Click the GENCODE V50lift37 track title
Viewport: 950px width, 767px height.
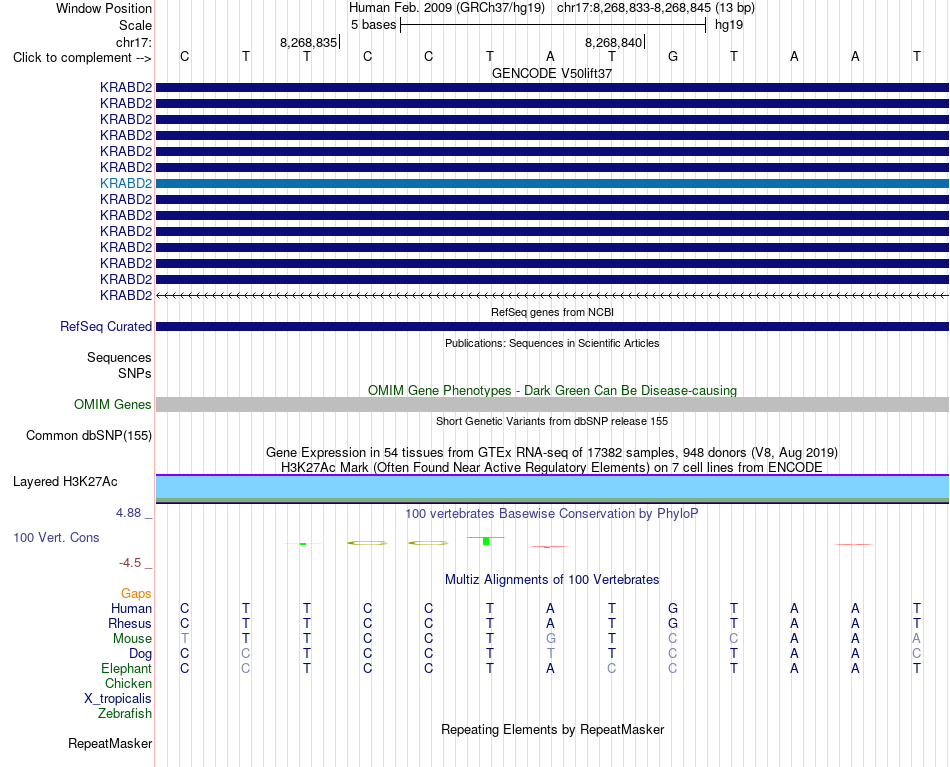[x=552, y=73]
